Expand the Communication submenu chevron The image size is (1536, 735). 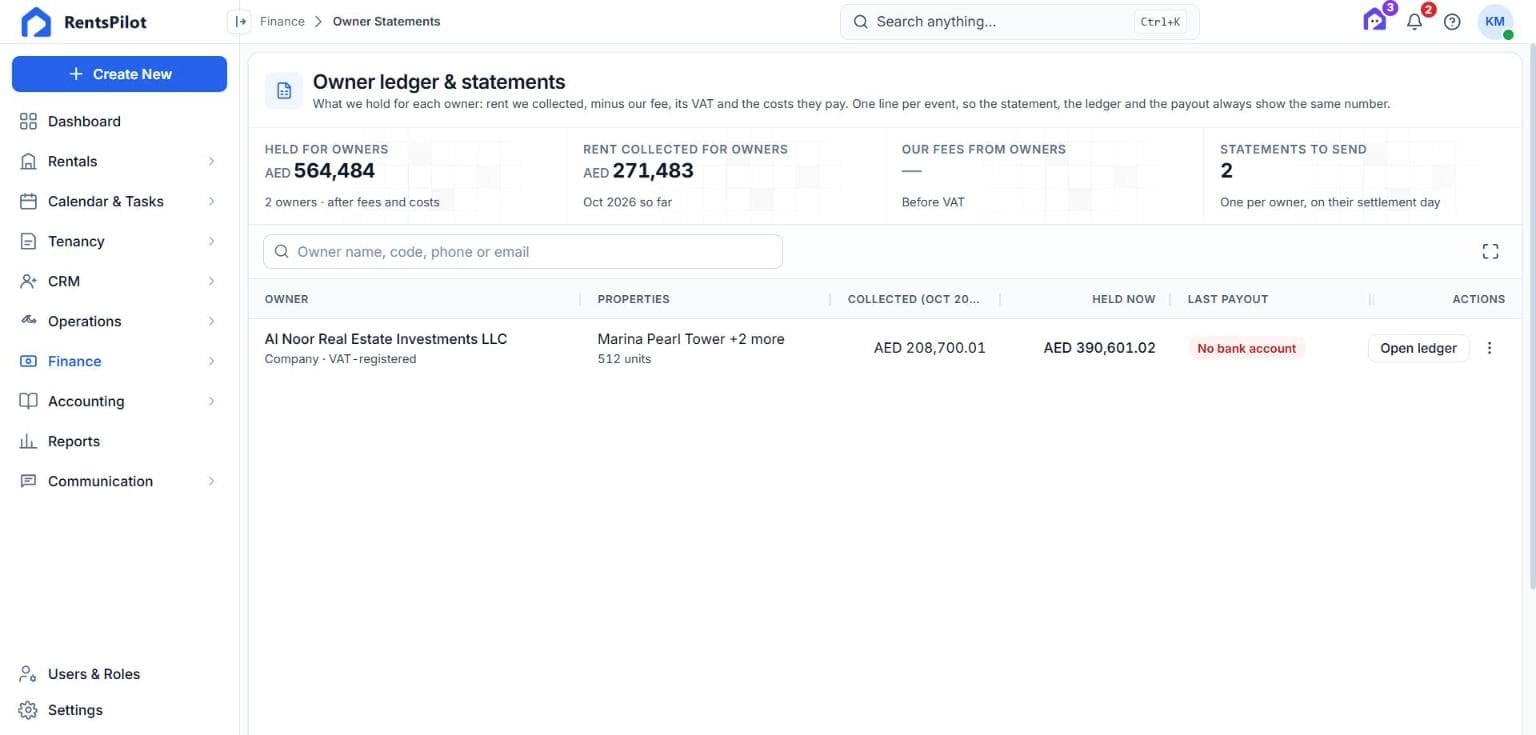click(211, 481)
